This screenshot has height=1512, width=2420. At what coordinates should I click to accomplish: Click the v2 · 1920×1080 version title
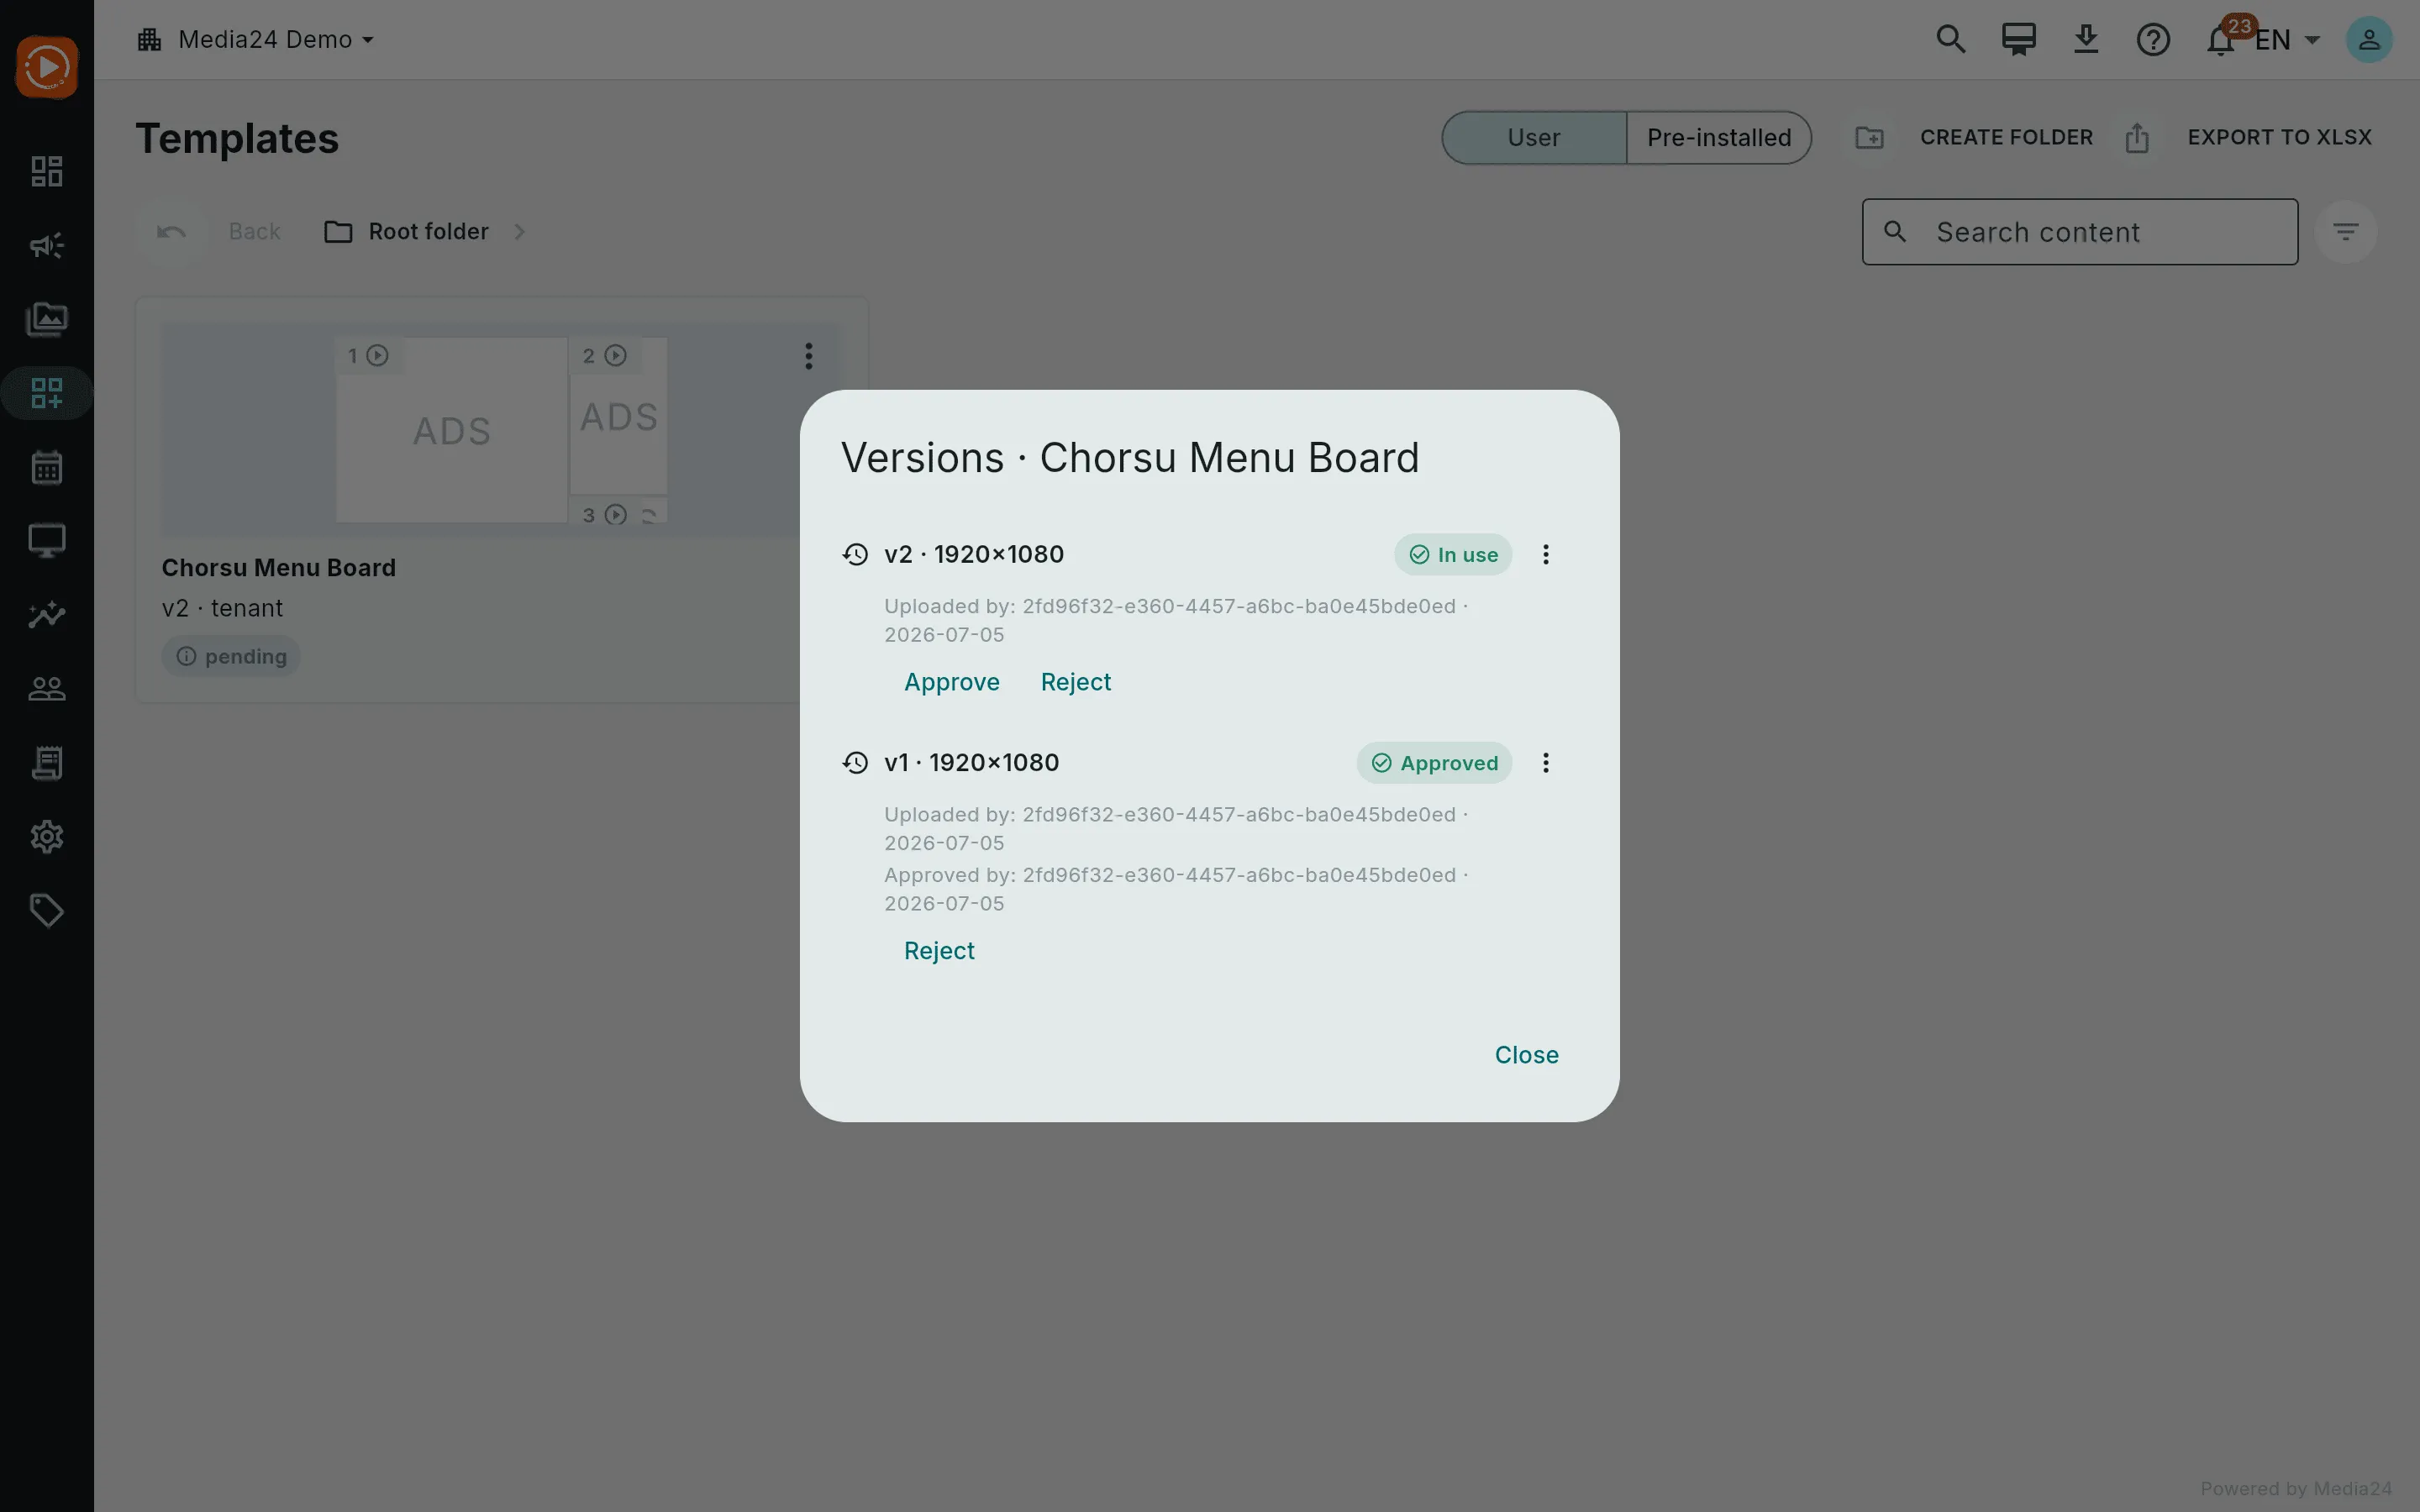click(974, 555)
